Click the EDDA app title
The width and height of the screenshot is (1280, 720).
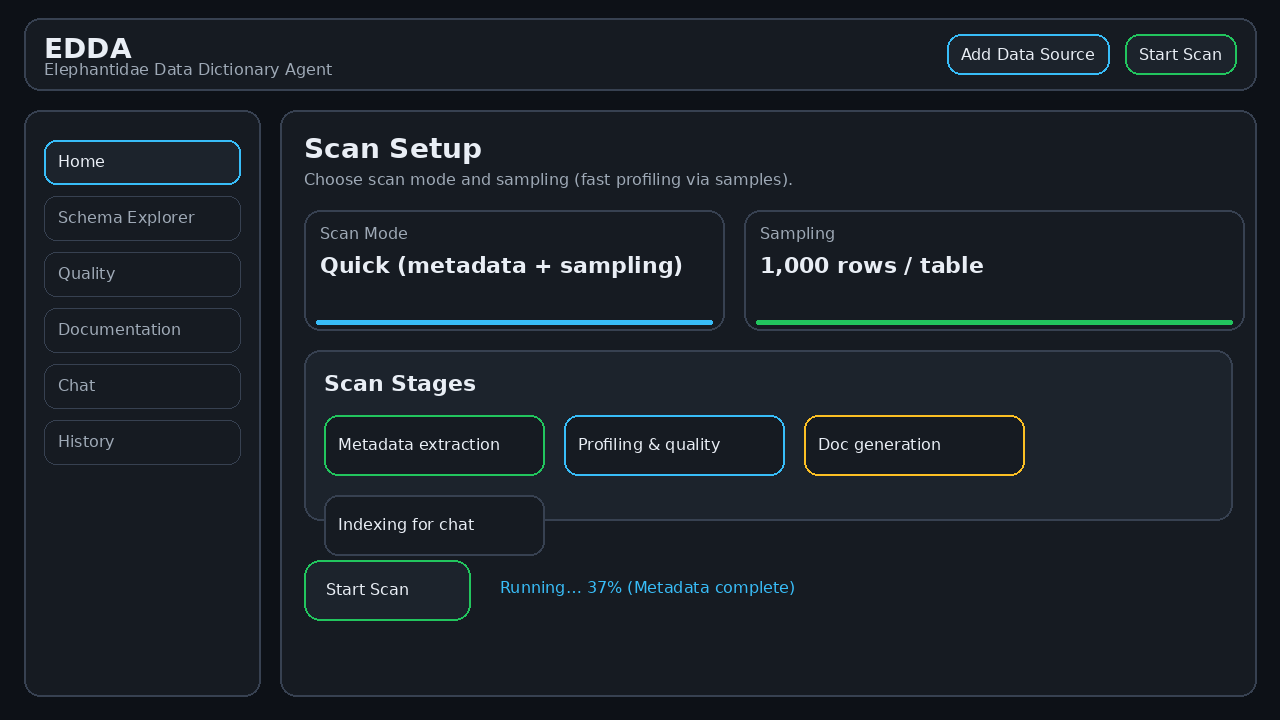88,49
